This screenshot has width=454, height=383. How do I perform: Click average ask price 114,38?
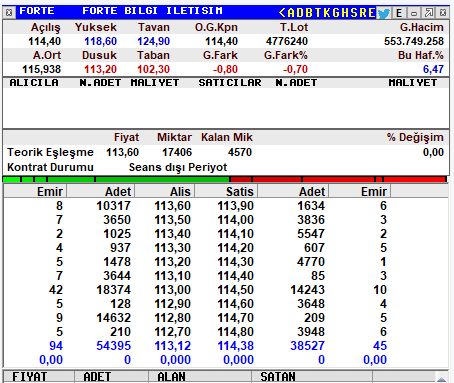click(x=235, y=346)
